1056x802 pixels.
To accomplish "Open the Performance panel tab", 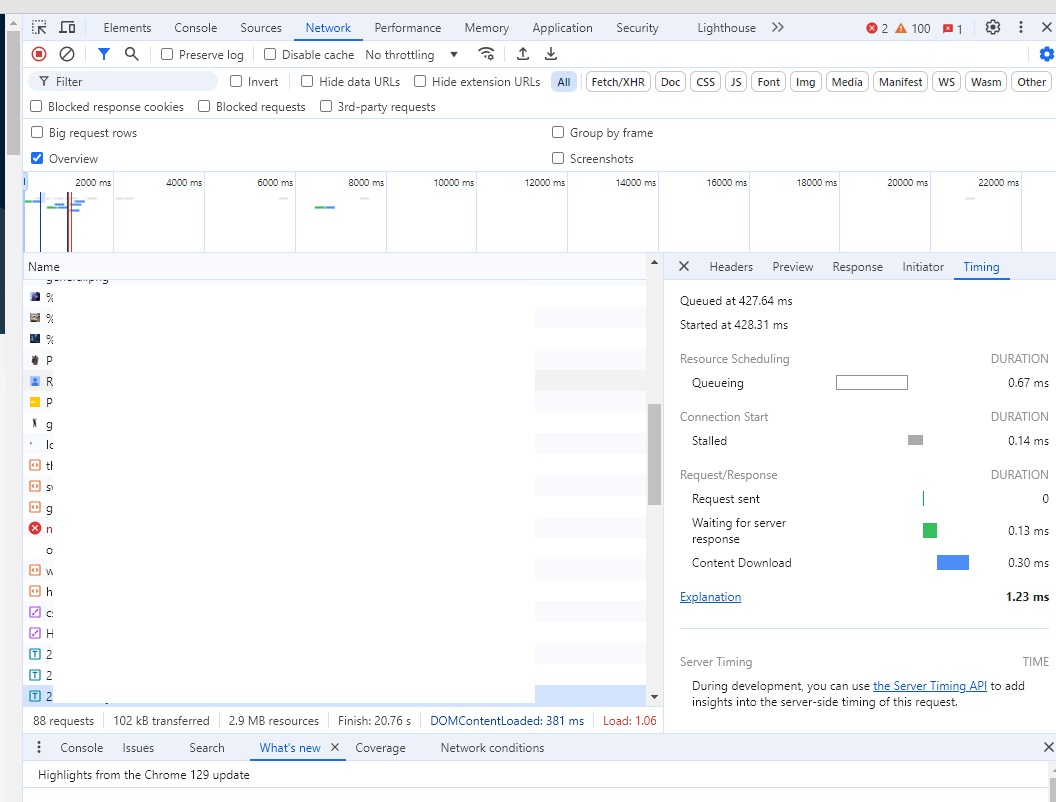I will pyautogui.click(x=407, y=28).
